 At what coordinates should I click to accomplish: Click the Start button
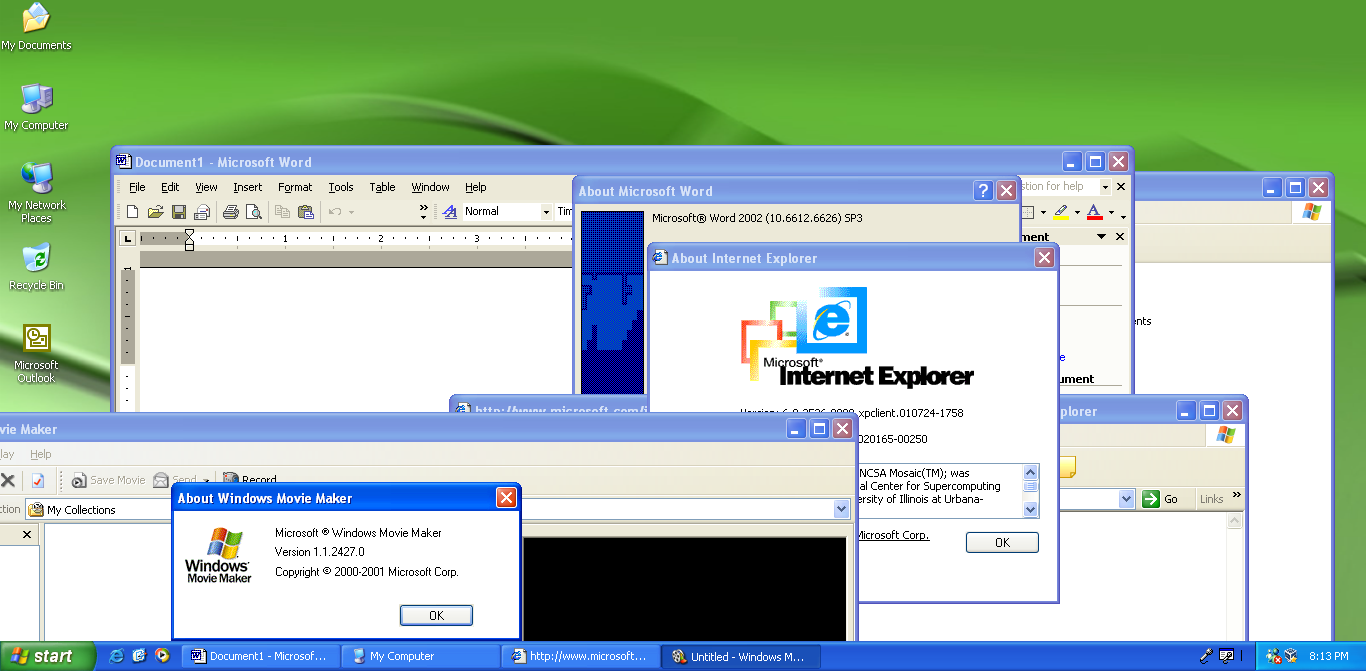tap(47, 656)
